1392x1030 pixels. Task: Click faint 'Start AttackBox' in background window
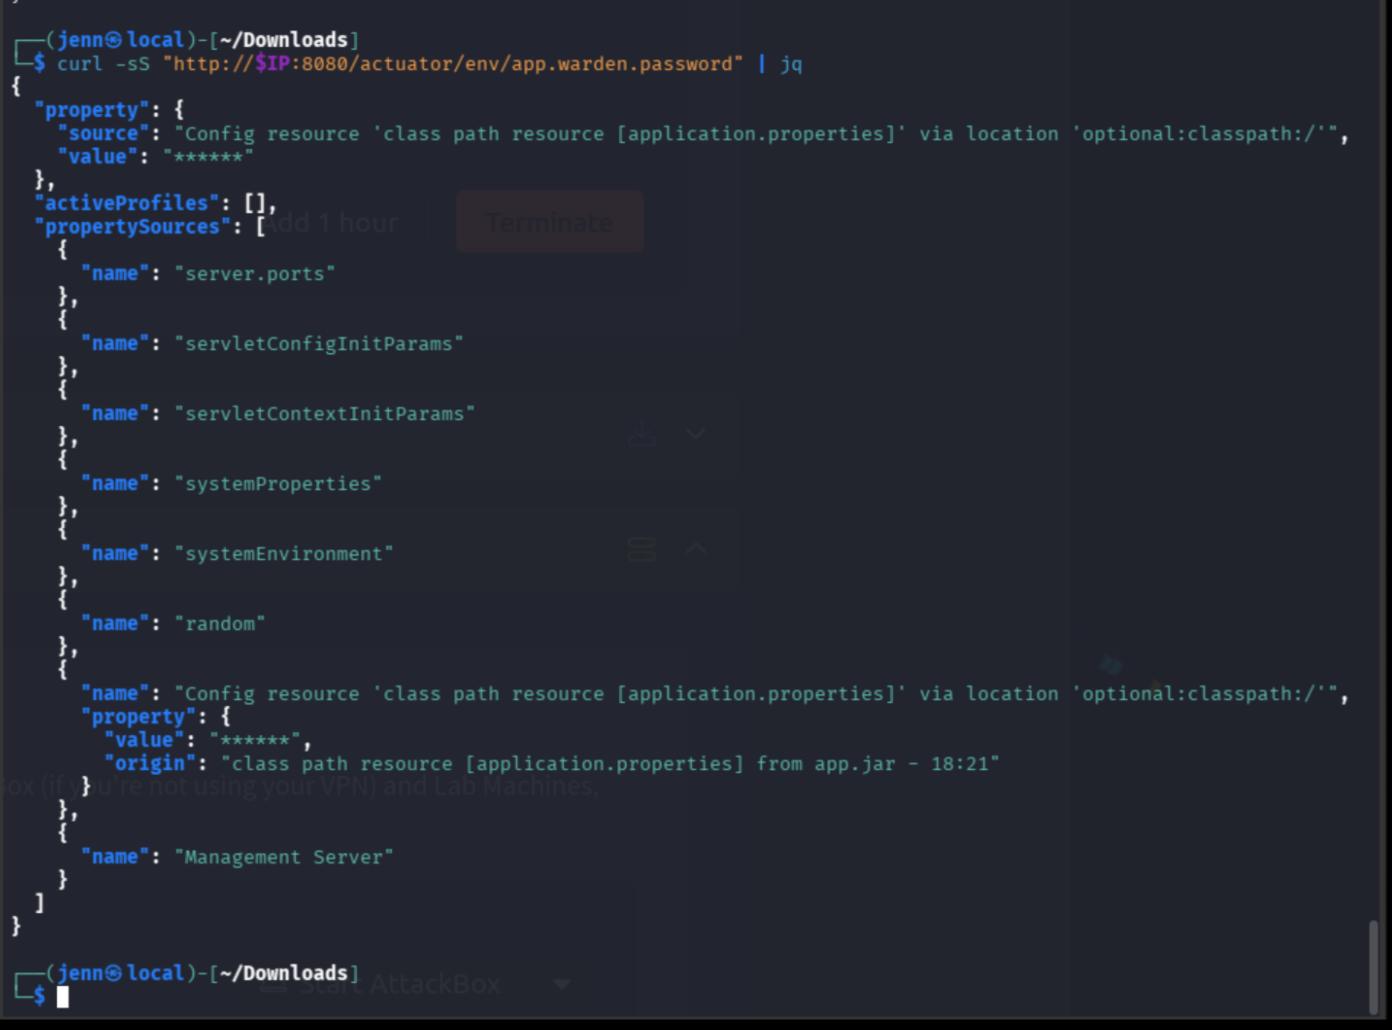pyautogui.click(x=400, y=984)
